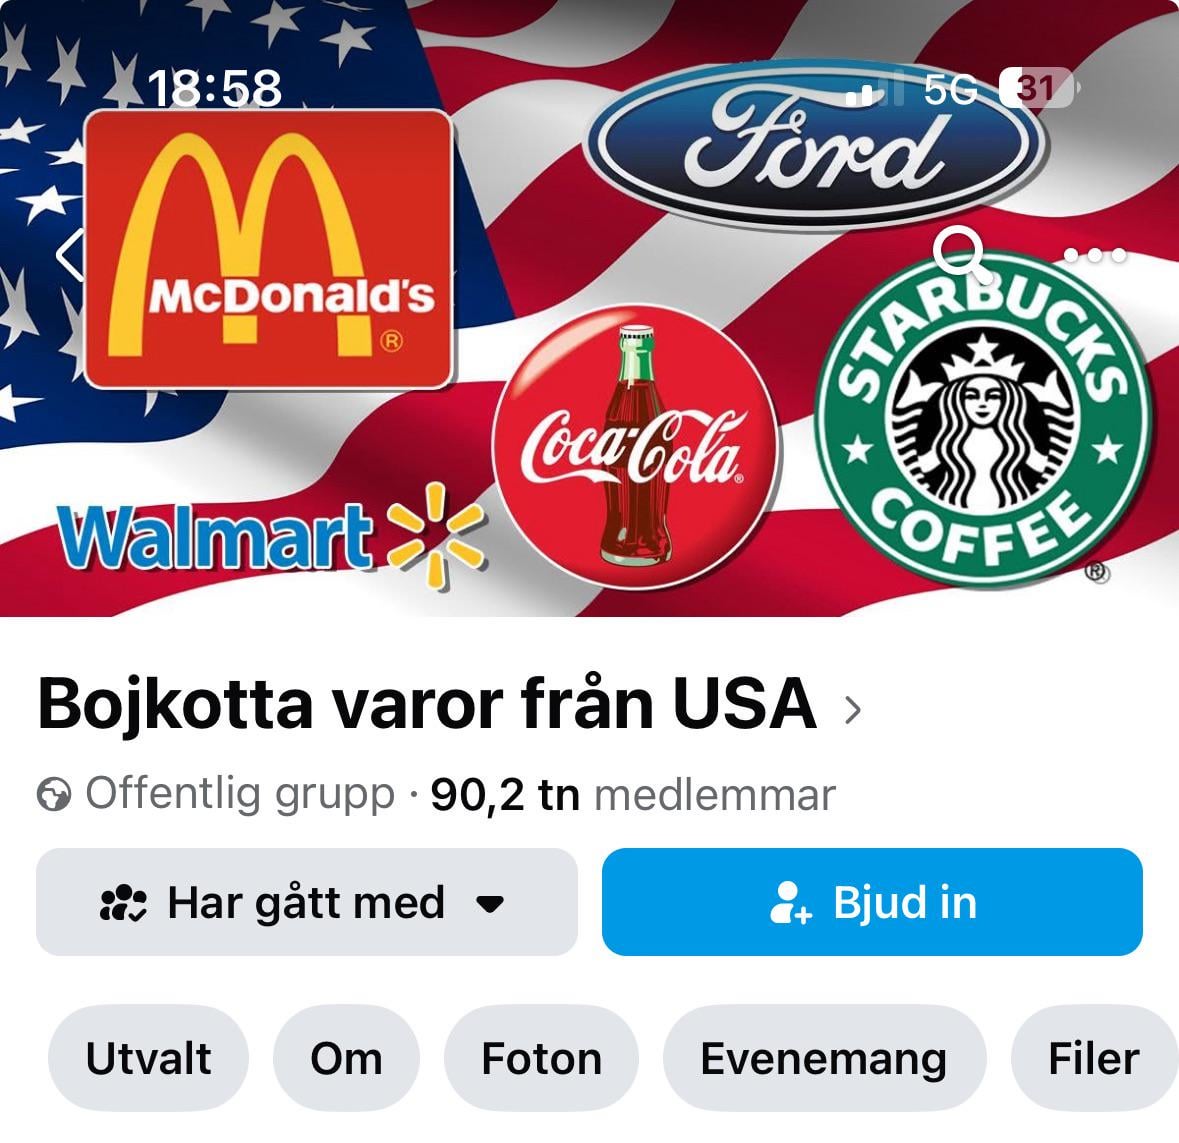Tap the battery indicator showing 31
Viewport: 1179px width, 1143px height.
[1038, 89]
